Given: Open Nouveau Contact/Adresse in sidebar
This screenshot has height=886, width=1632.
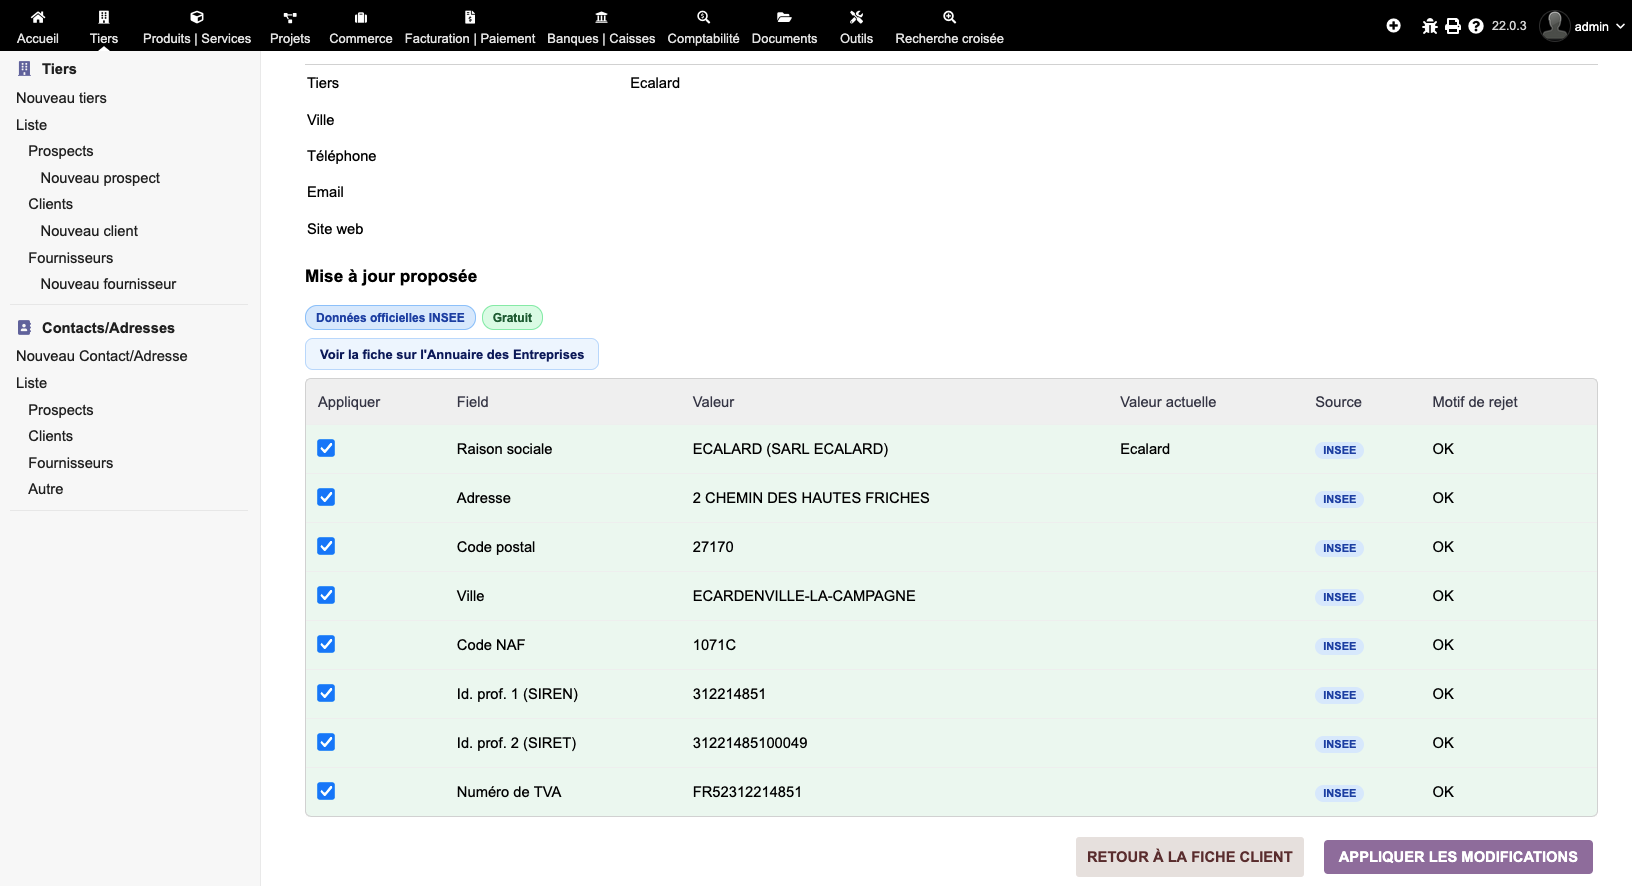Looking at the screenshot, I should [102, 356].
